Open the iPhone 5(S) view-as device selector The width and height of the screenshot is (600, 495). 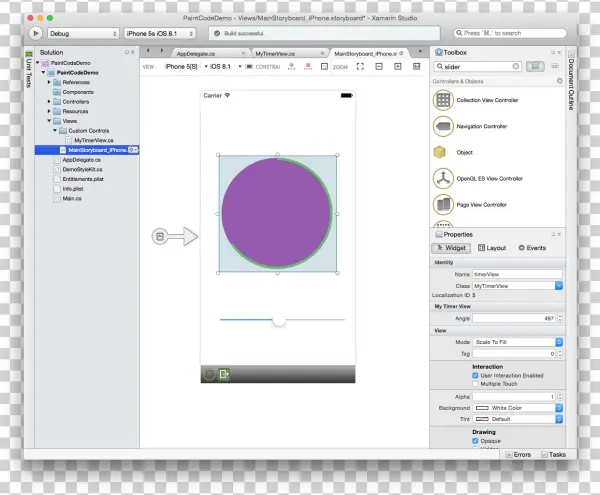[x=187, y=67]
